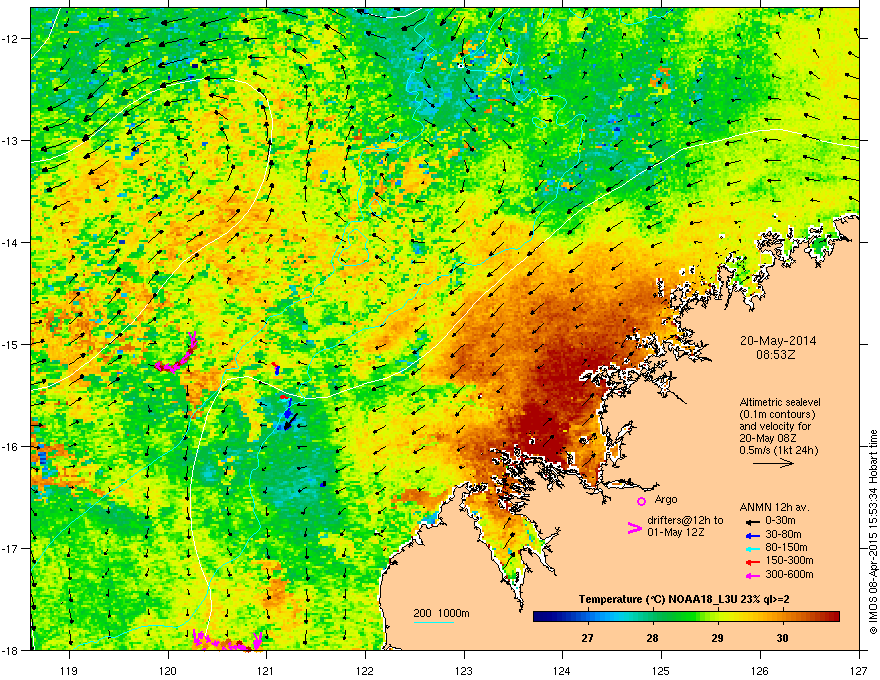The height and width of the screenshot is (680, 880).
Task: Click the '01-May 12Z' legend text
Action: [676, 532]
